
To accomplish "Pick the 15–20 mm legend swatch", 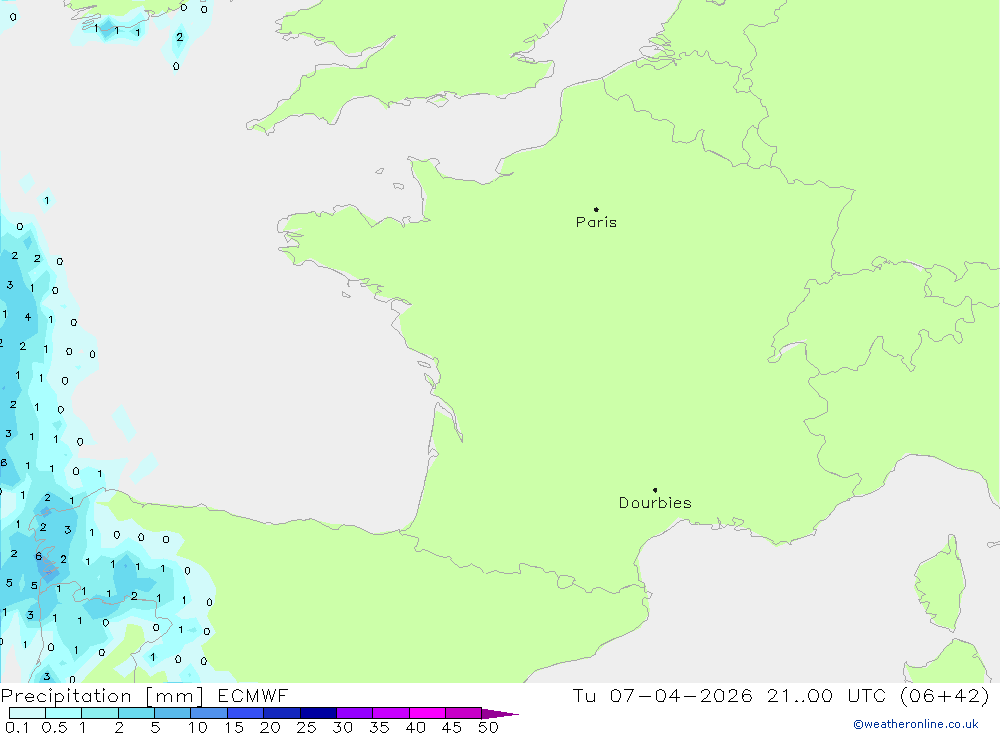I will pyautogui.click(x=246, y=713).
